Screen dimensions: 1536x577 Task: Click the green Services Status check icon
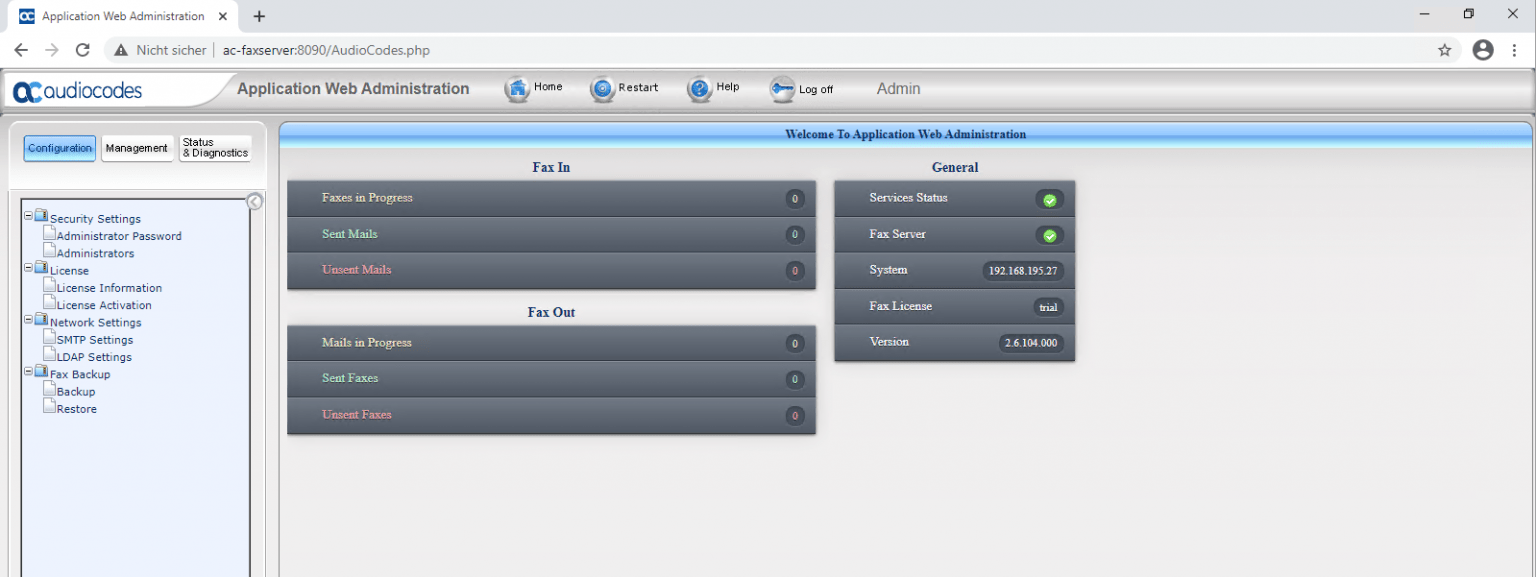pyautogui.click(x=1048, y=199)
